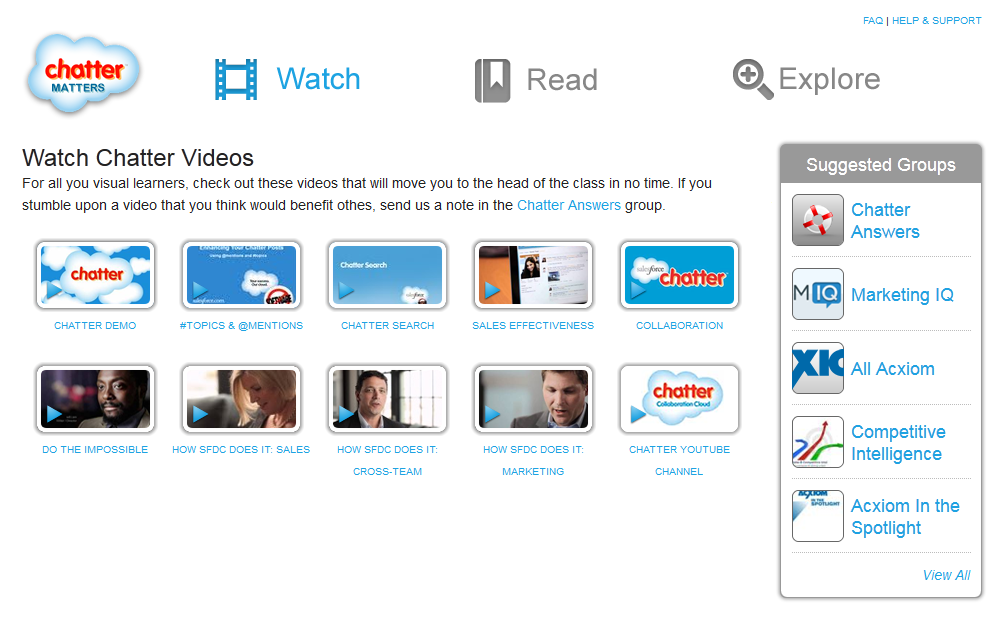Click the bookmark Read icon

492,80
